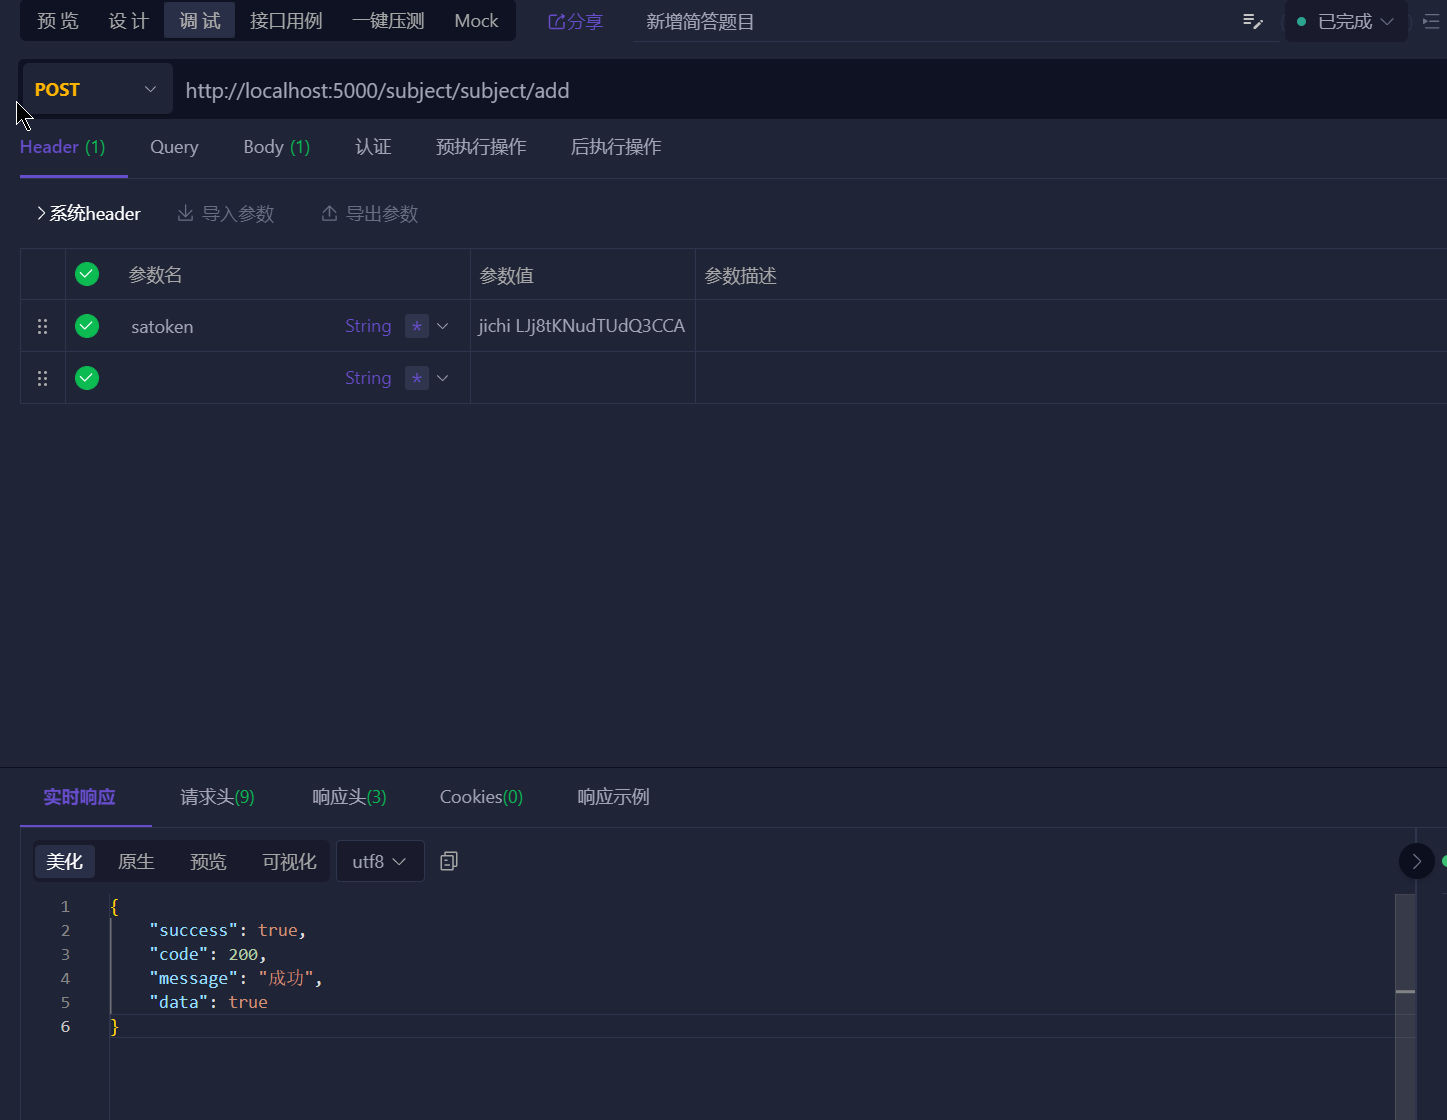Select the 实时响应 tab
The image size is (1447, 1120).
[79, 797]
